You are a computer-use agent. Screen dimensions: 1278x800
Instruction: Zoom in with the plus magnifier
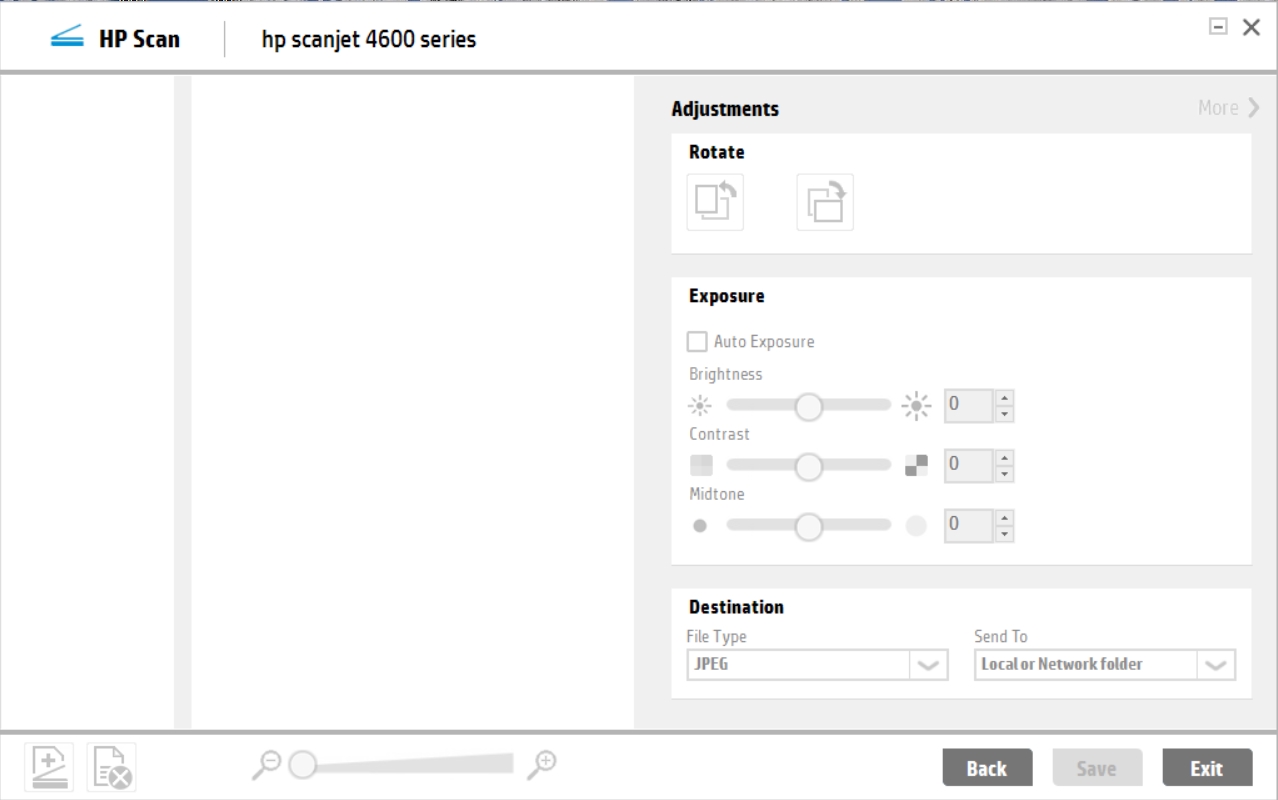[x=542, y=765]
